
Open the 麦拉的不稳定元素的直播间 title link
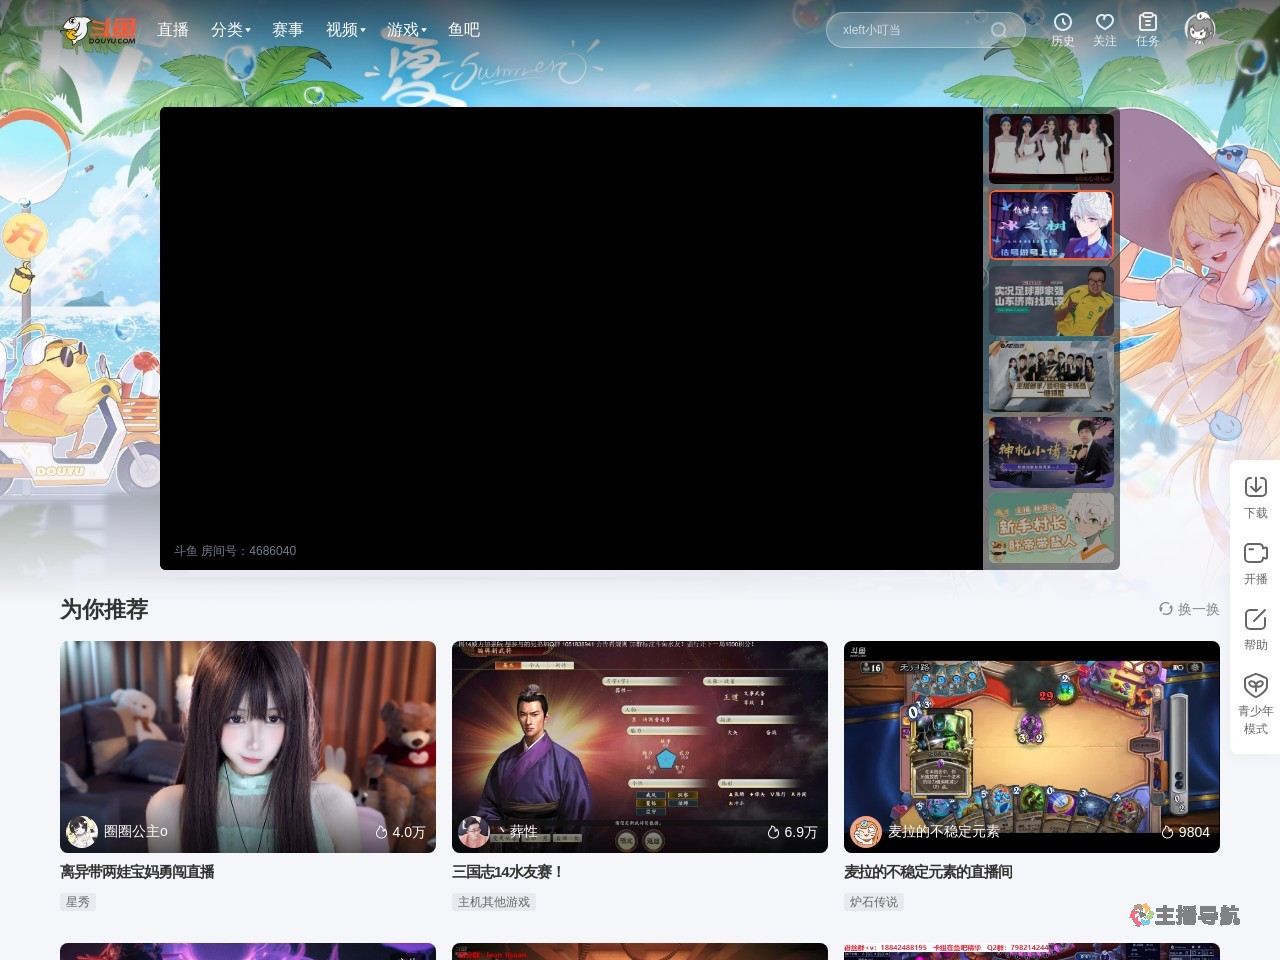coord(928,872)
